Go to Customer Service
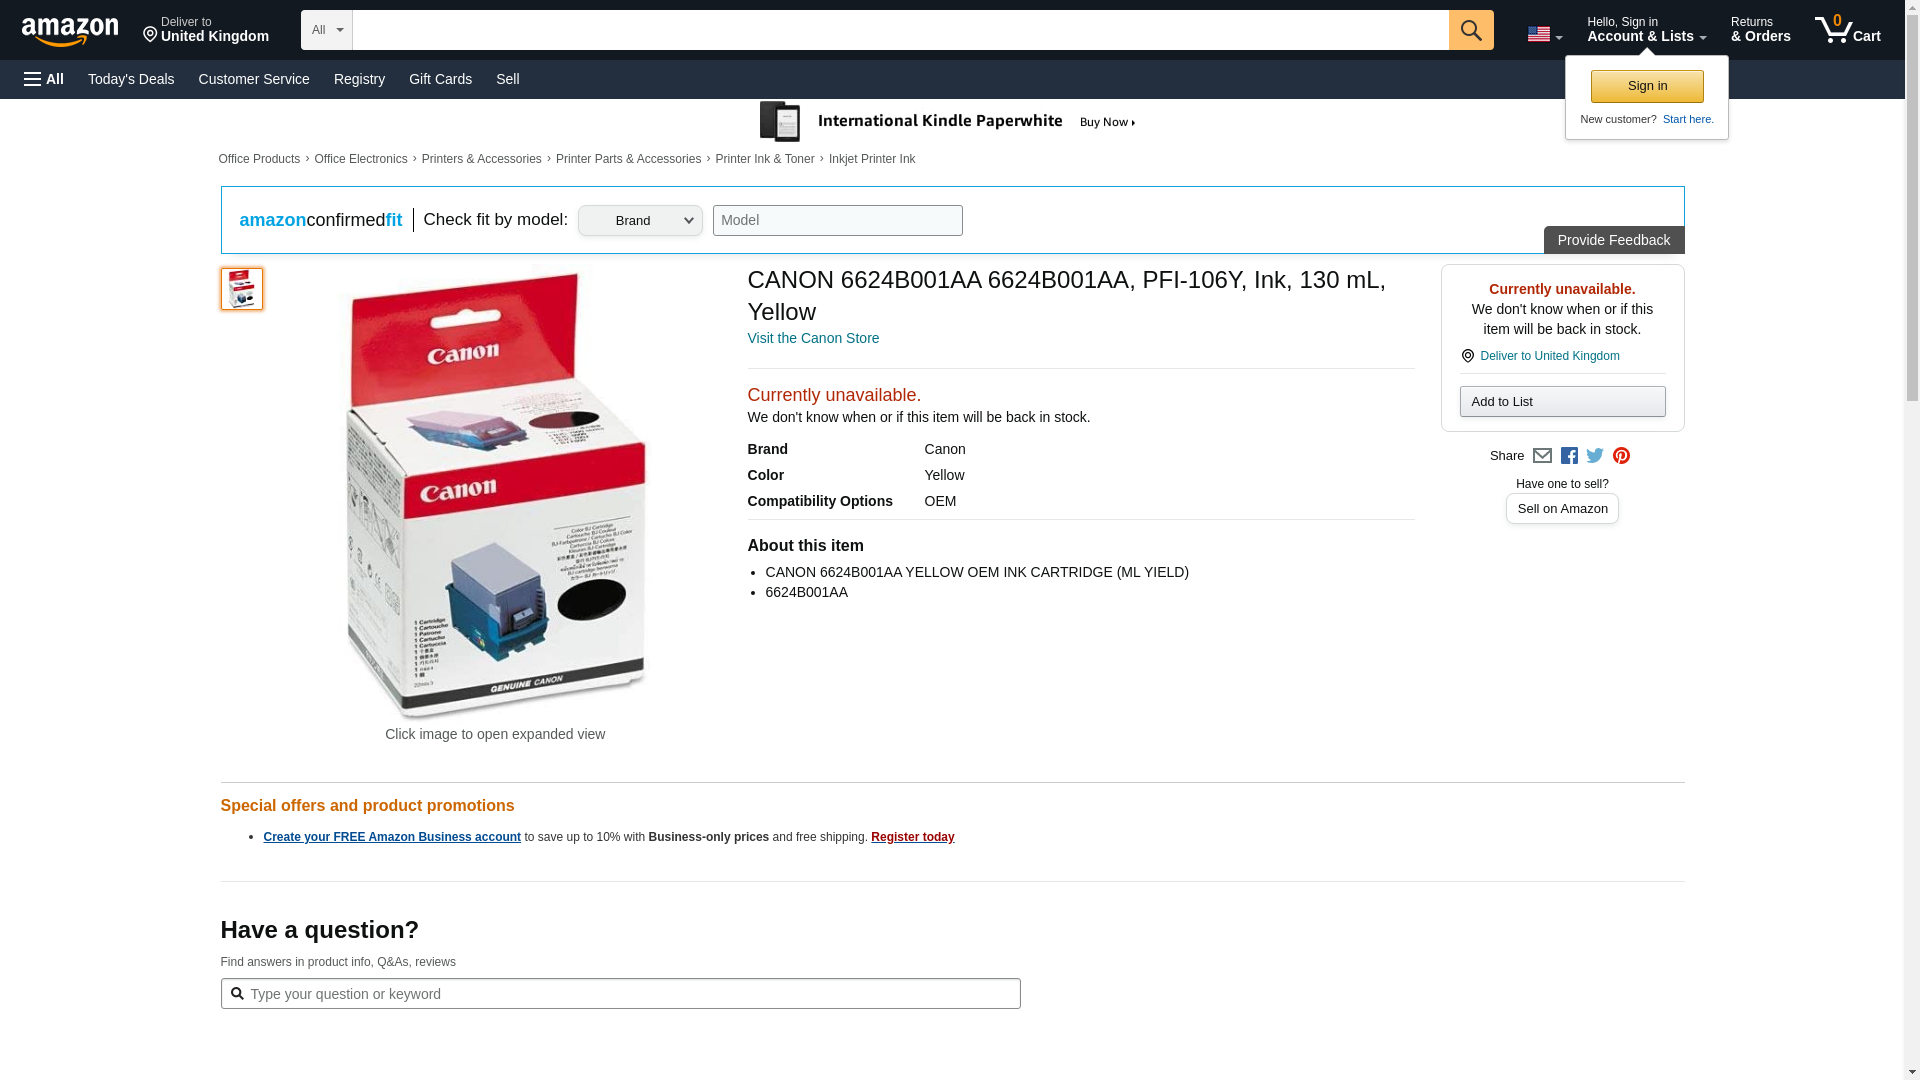Image resolution: width=1920 pixels, height=1080 pixels. [x=254, y=79]
